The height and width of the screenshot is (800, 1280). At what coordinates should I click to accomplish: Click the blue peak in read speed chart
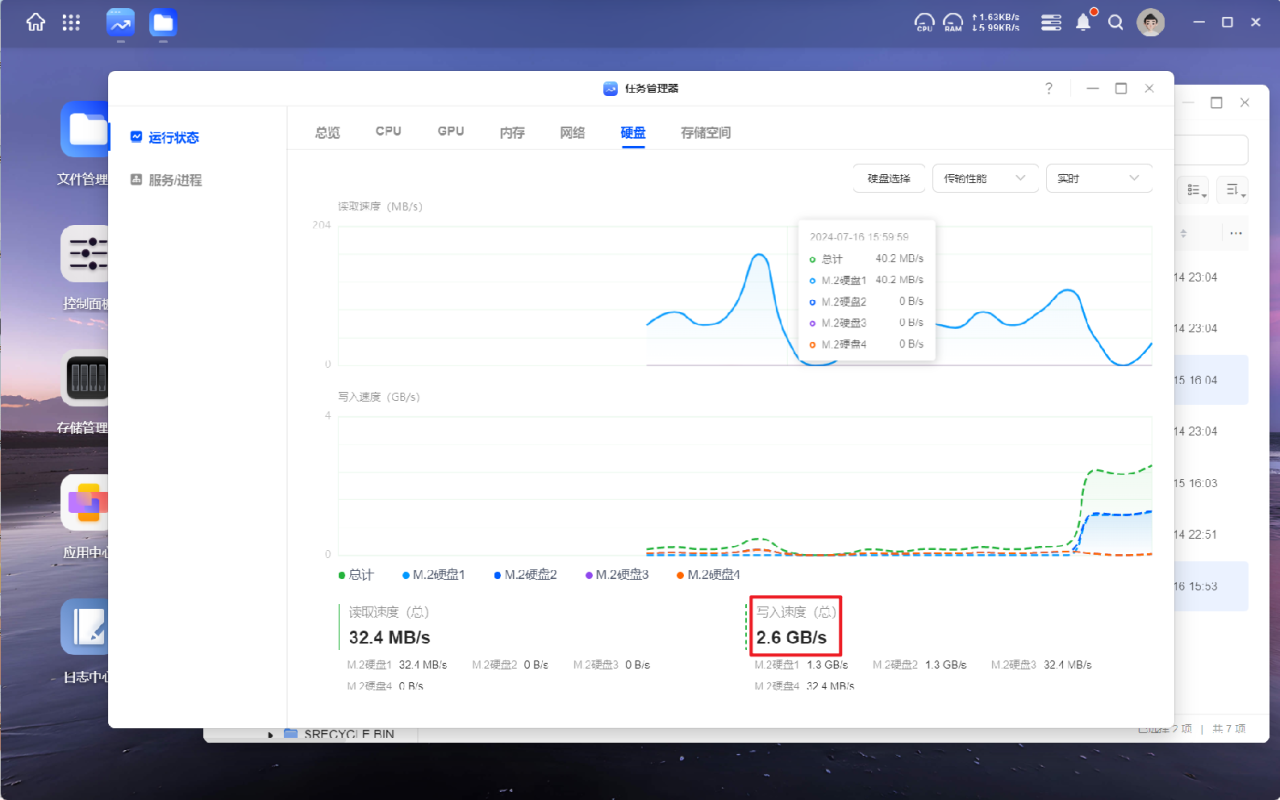(759, 256)
